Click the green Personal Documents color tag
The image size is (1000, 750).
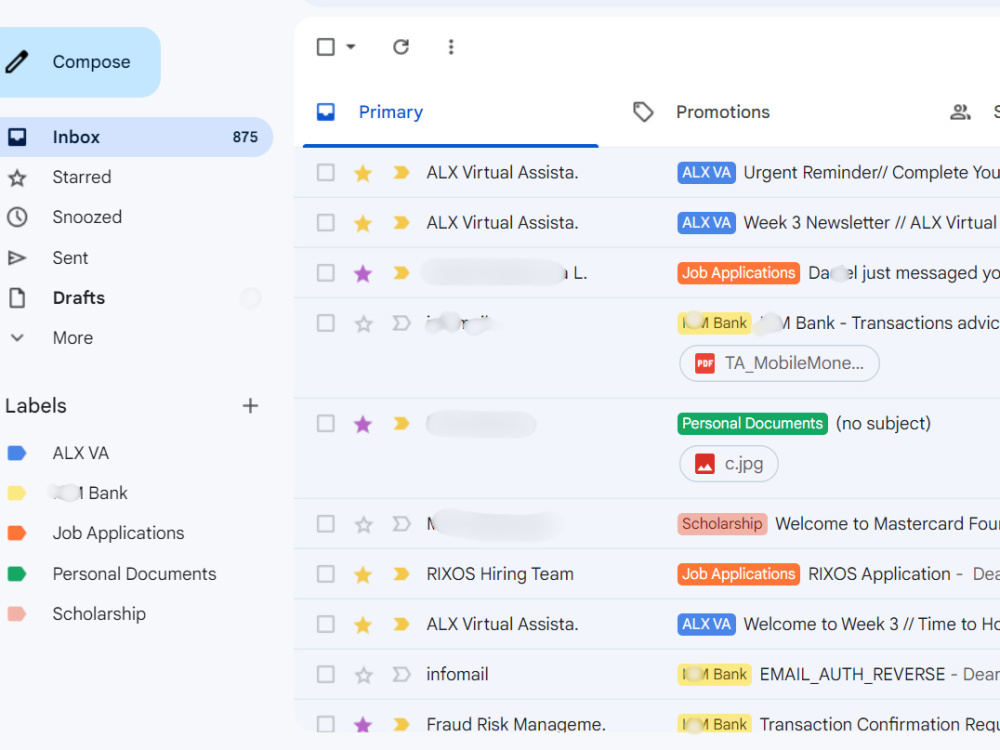(x=17, y=574)
